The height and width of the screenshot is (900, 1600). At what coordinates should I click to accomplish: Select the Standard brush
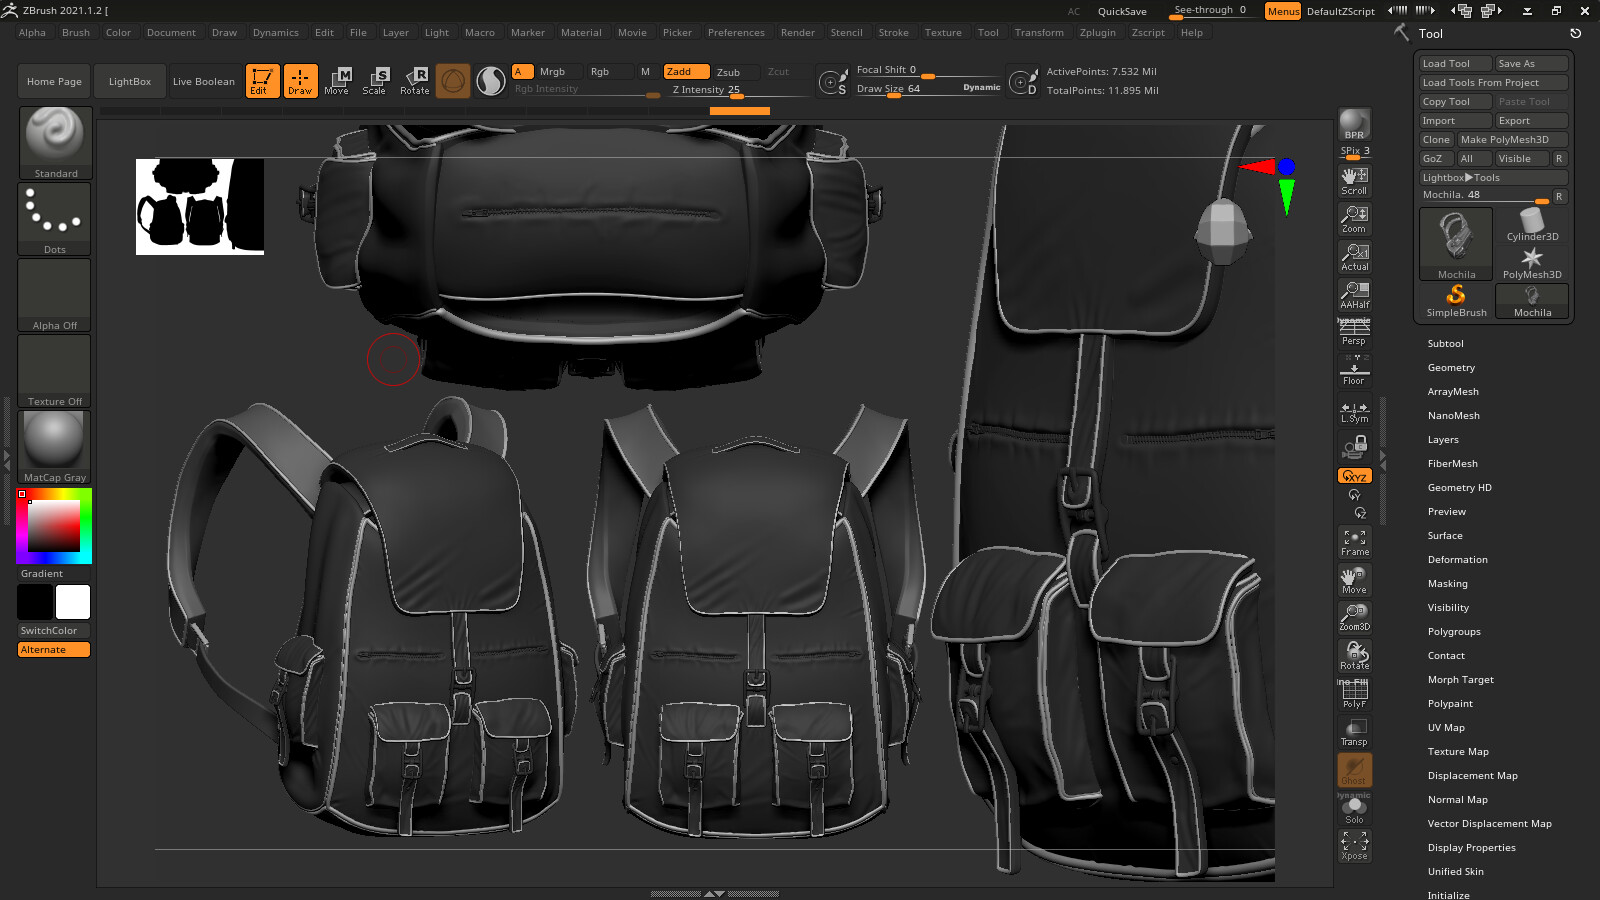click(x=55, y=143)
